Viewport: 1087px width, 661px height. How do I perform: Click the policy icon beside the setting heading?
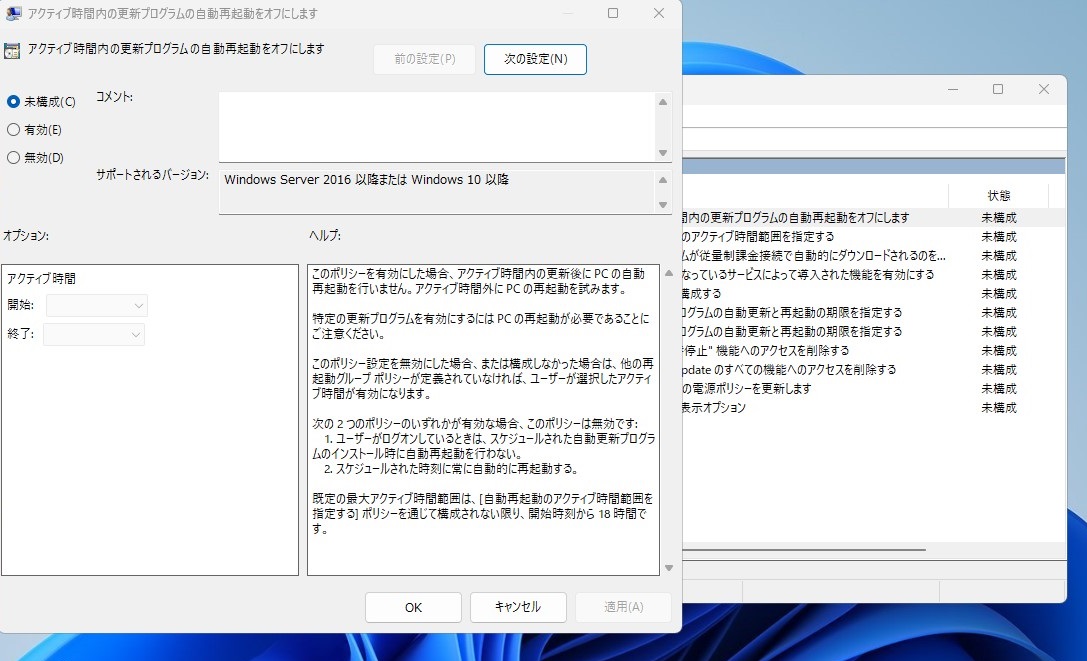pos(13,49)
